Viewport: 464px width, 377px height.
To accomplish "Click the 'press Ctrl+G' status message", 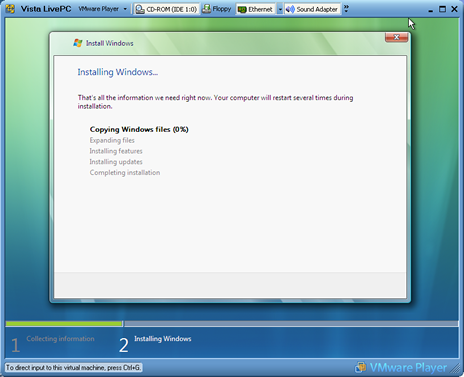I will click(73, 368).
